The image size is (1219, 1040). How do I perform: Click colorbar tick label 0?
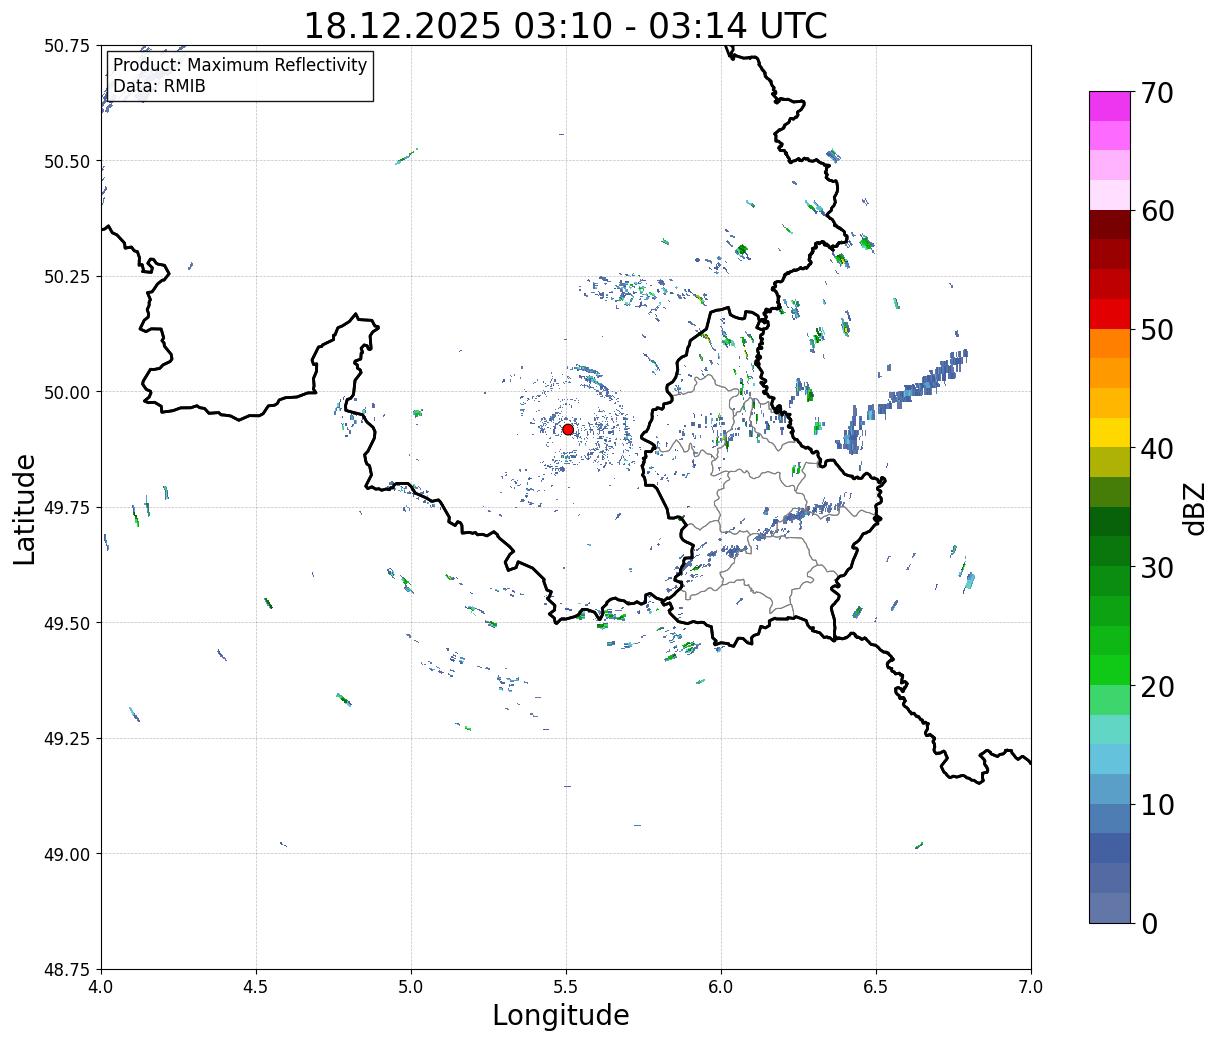click(1148, 923)
